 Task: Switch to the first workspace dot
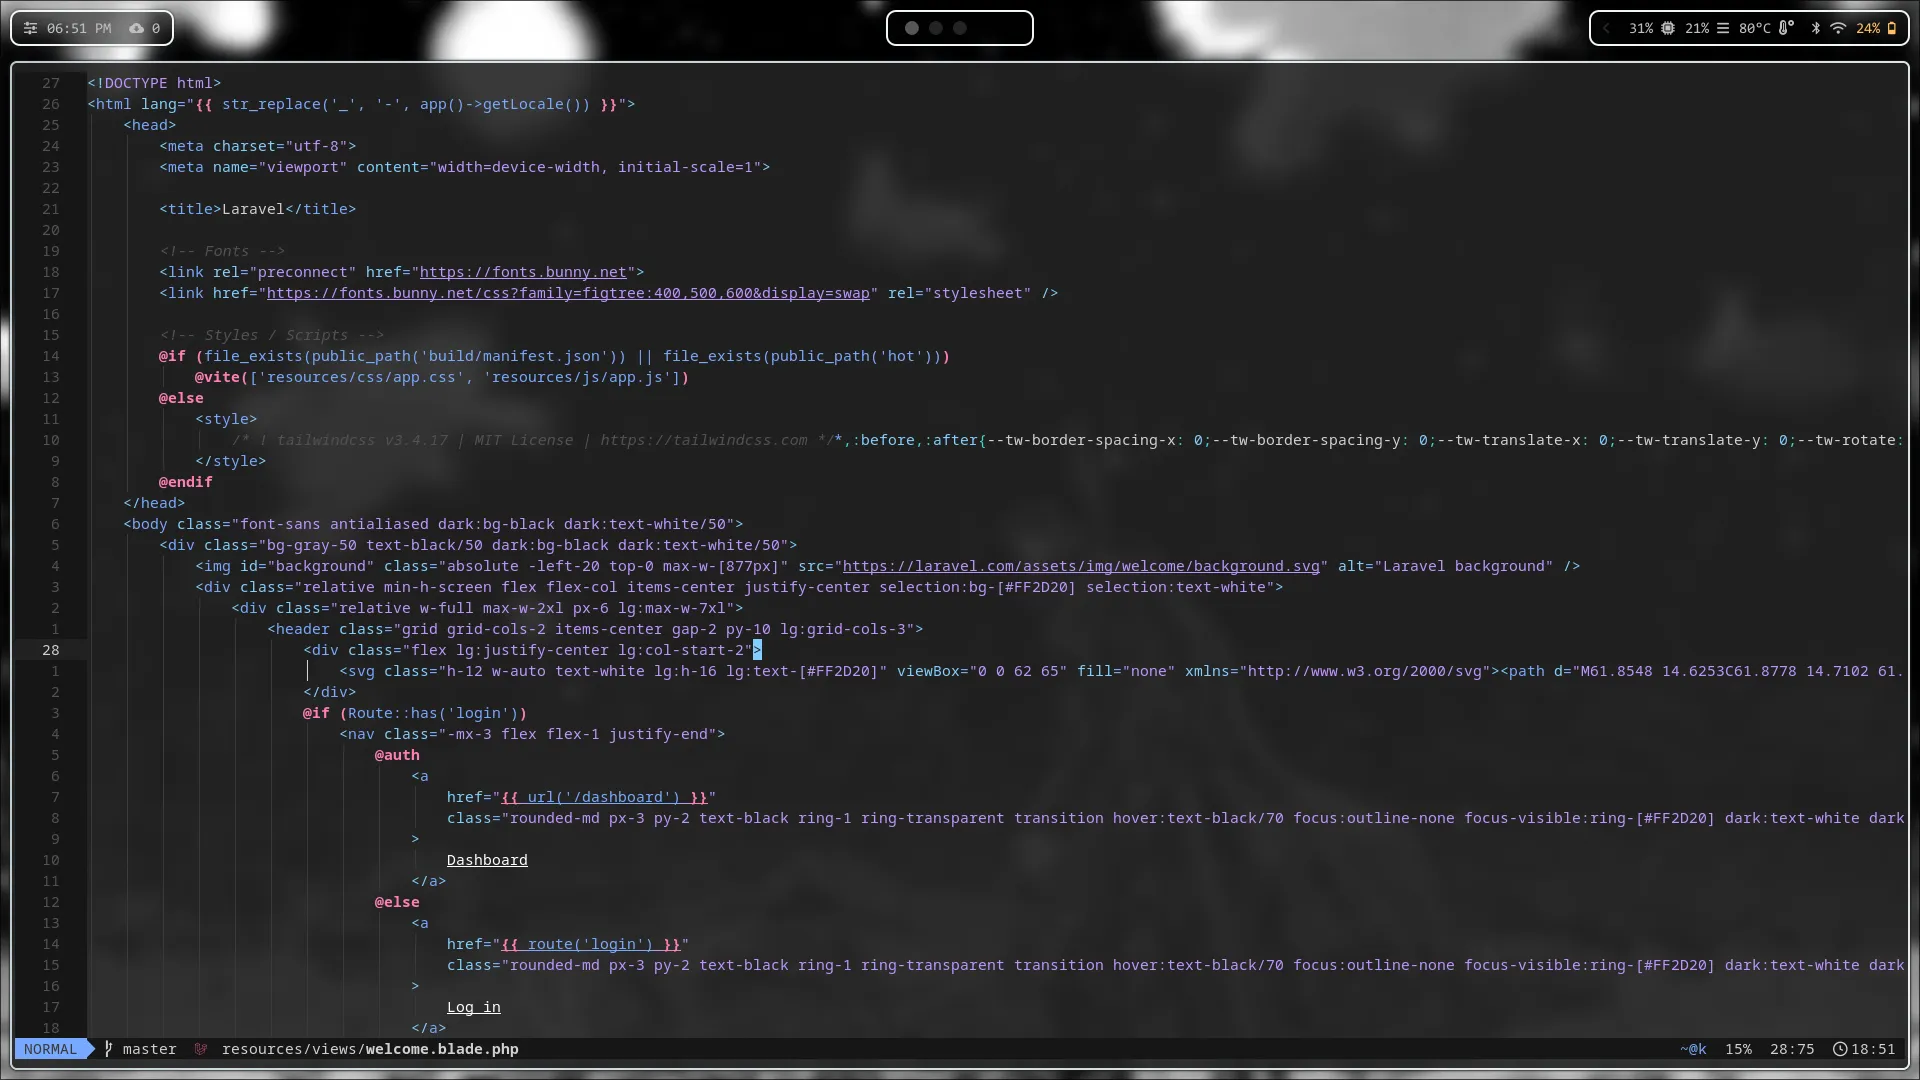(x=912, y=28)
